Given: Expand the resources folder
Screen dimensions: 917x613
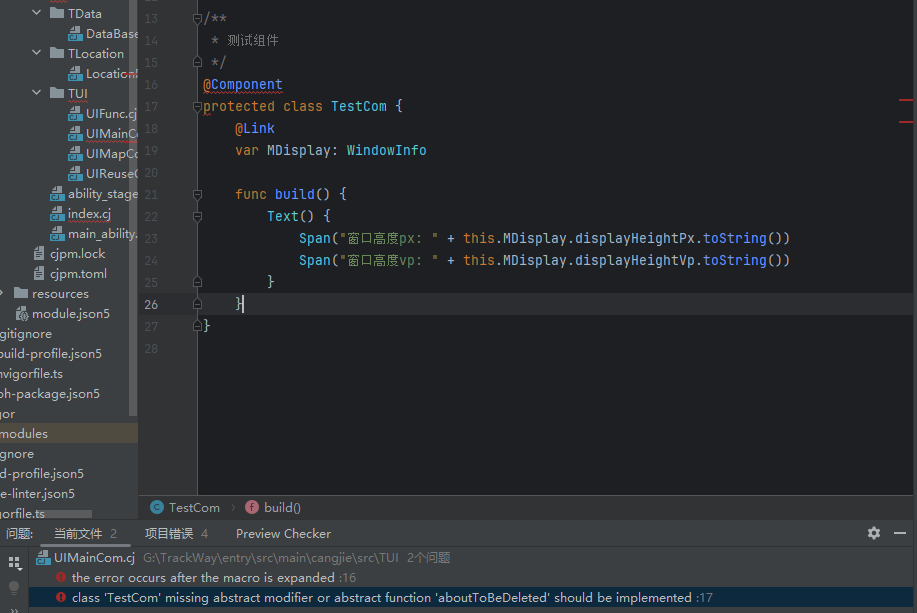Looking at the screenshot, I should (2, 292).
